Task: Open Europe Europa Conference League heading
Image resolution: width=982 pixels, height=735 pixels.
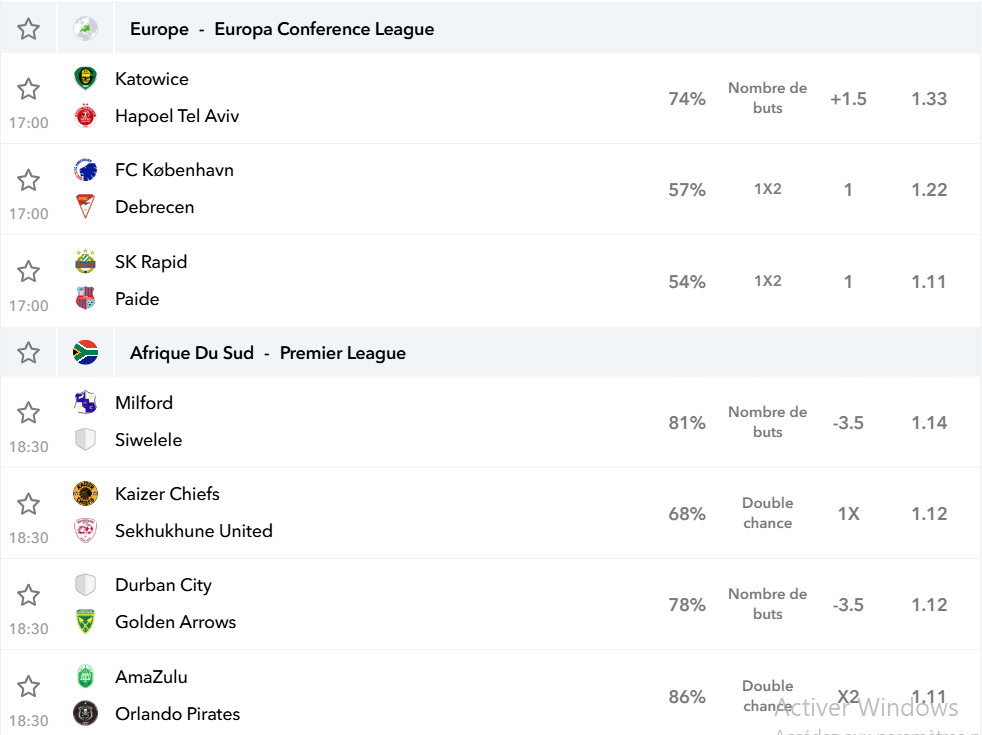Action: pos(282,29)
